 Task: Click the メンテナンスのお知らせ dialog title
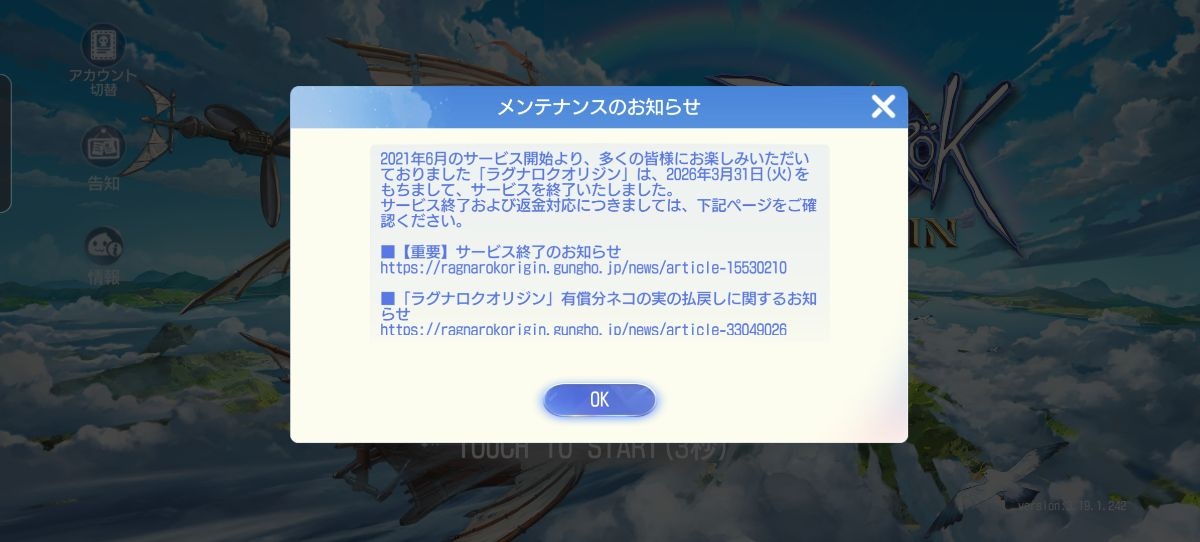598,107
